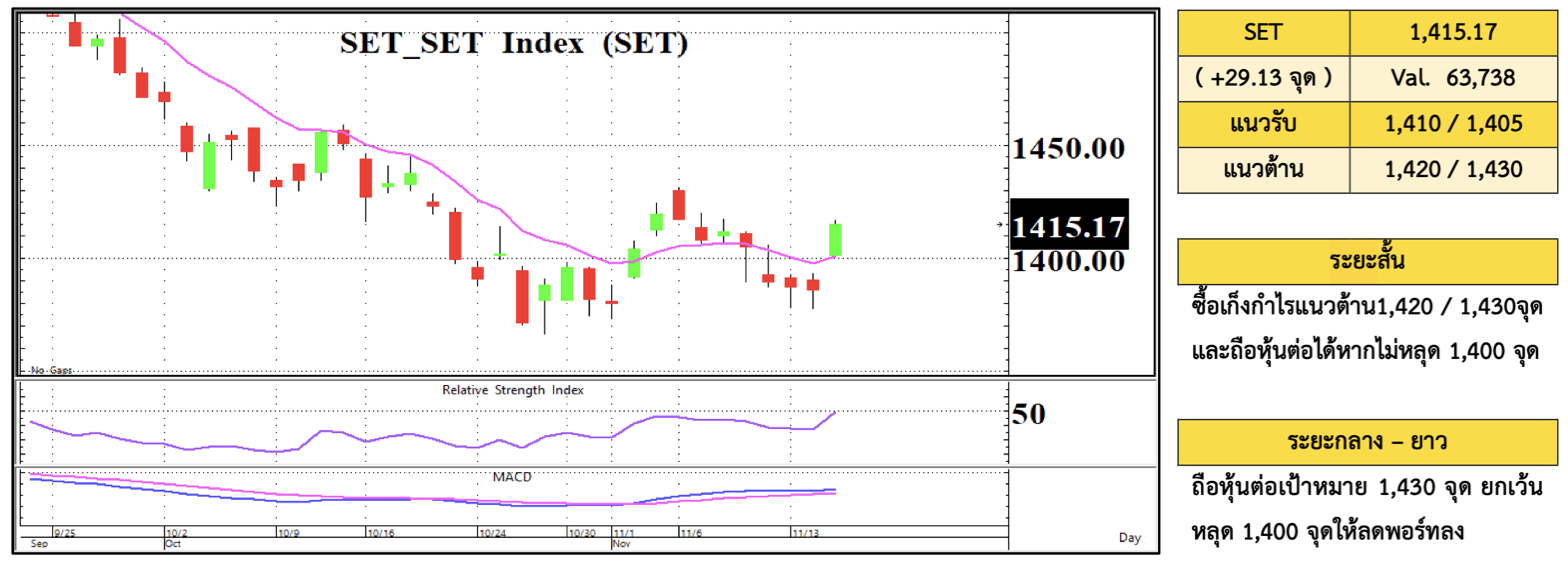Click the line "ซื้อเก็งกำไรแนวต้าน1,420 / 1,430จุด"

1369,308
